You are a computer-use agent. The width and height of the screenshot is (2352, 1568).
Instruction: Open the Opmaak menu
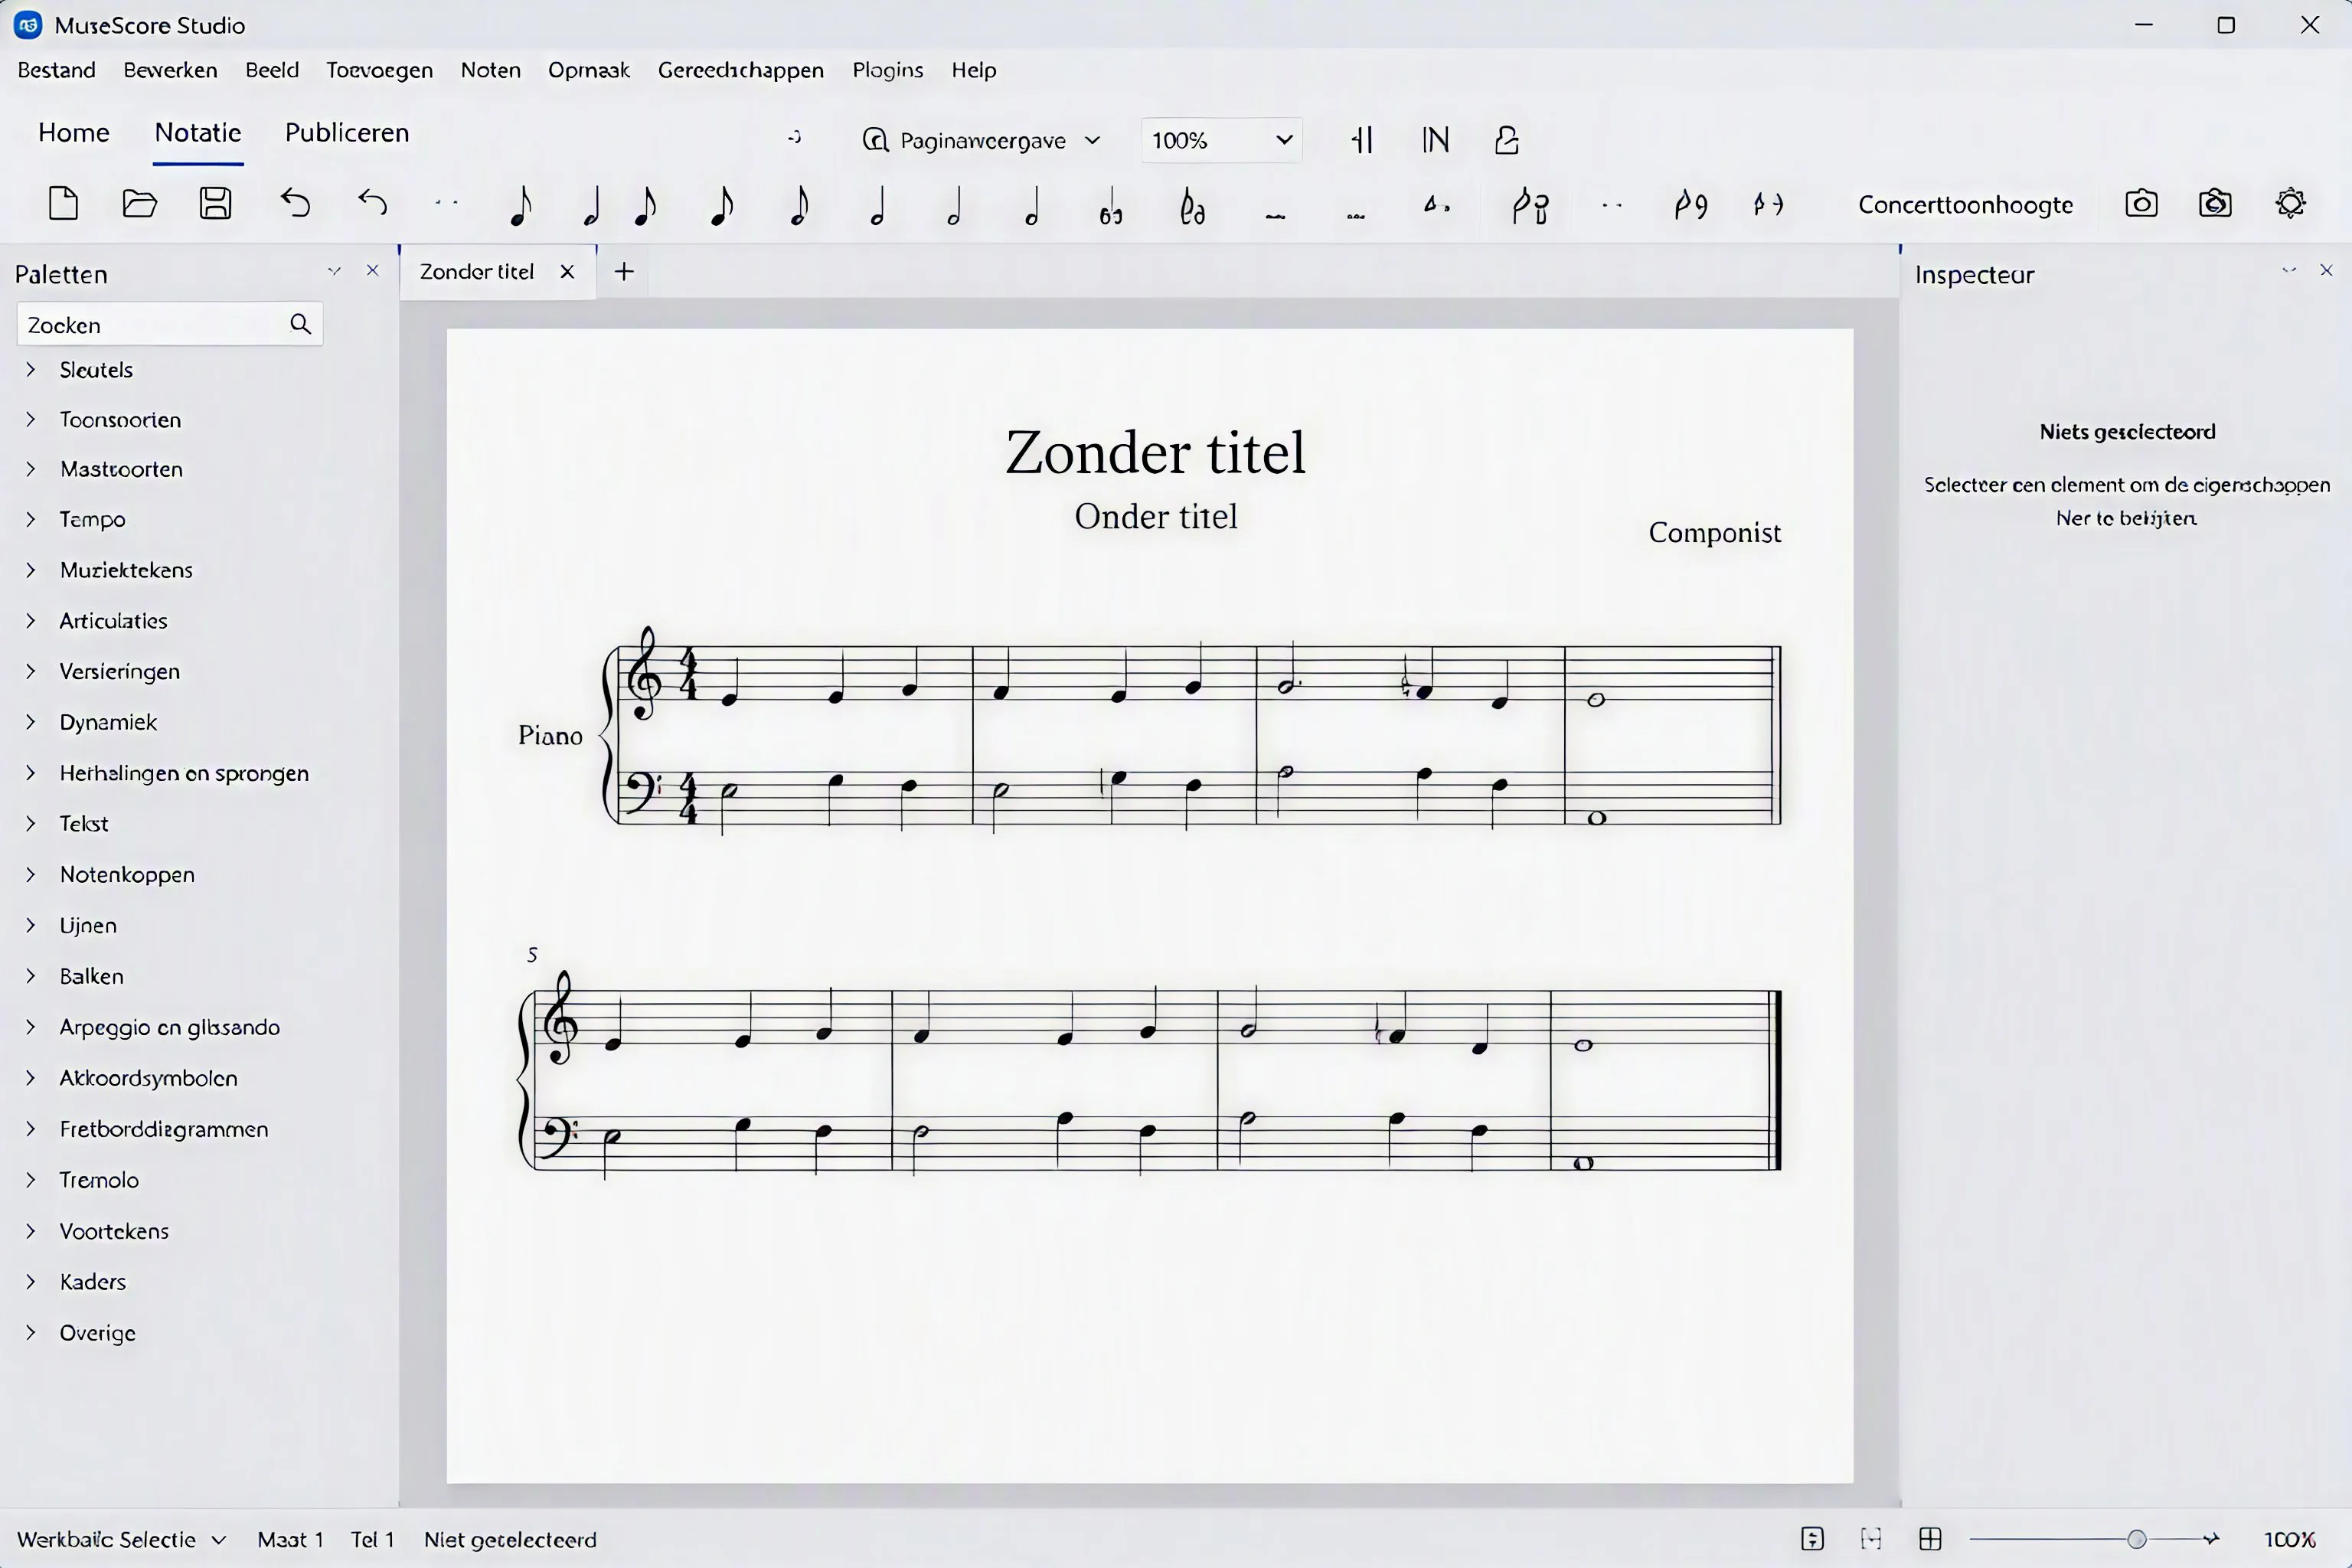[589, 70]
